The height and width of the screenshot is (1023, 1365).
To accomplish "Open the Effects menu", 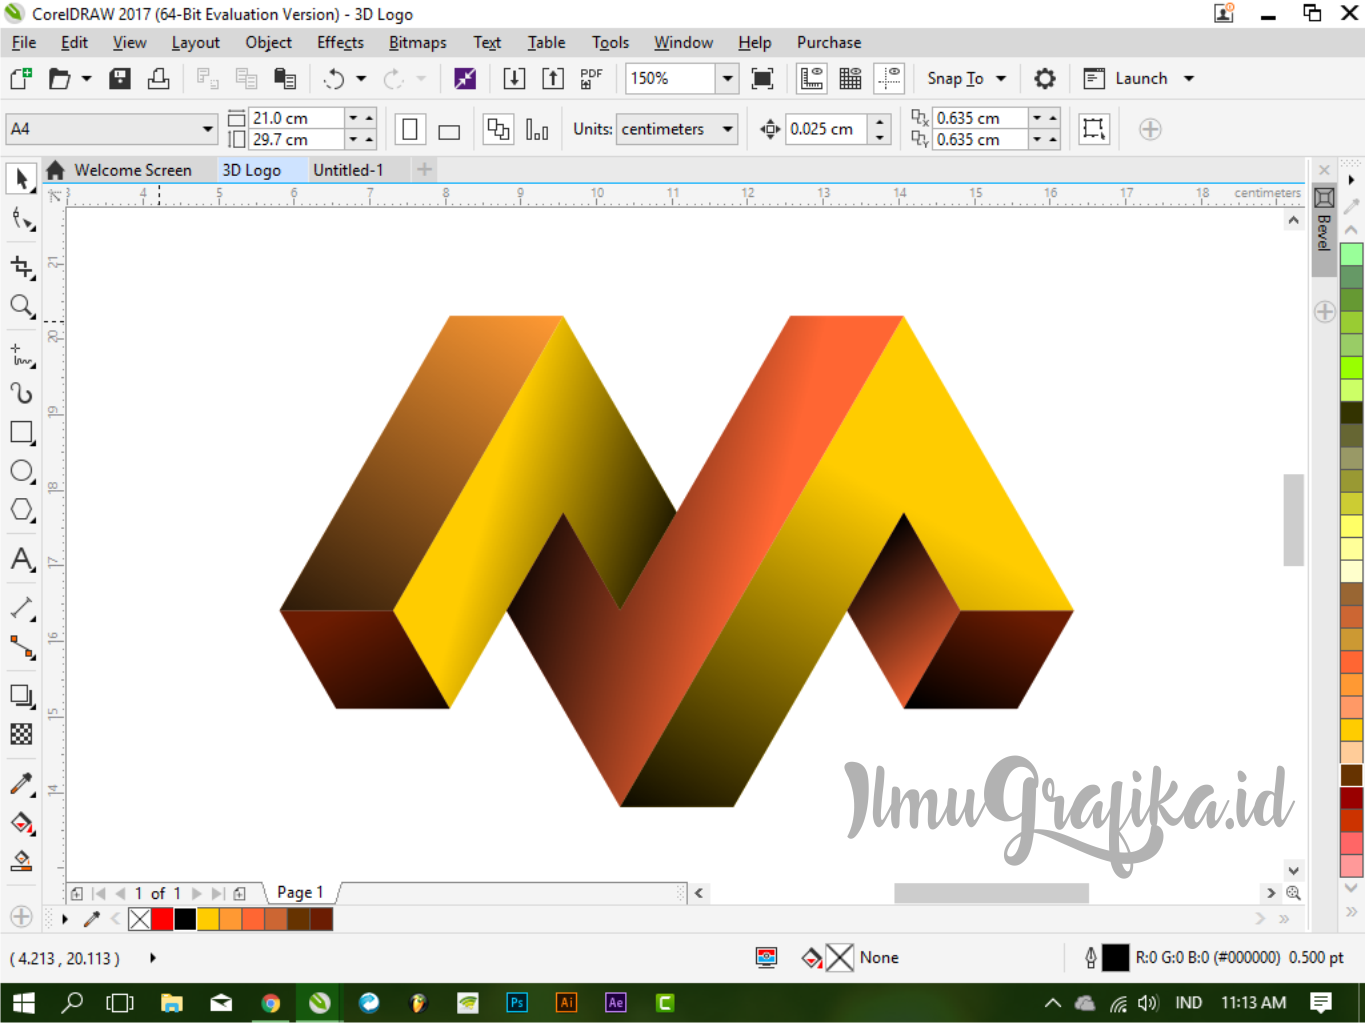I will [339, 42].
